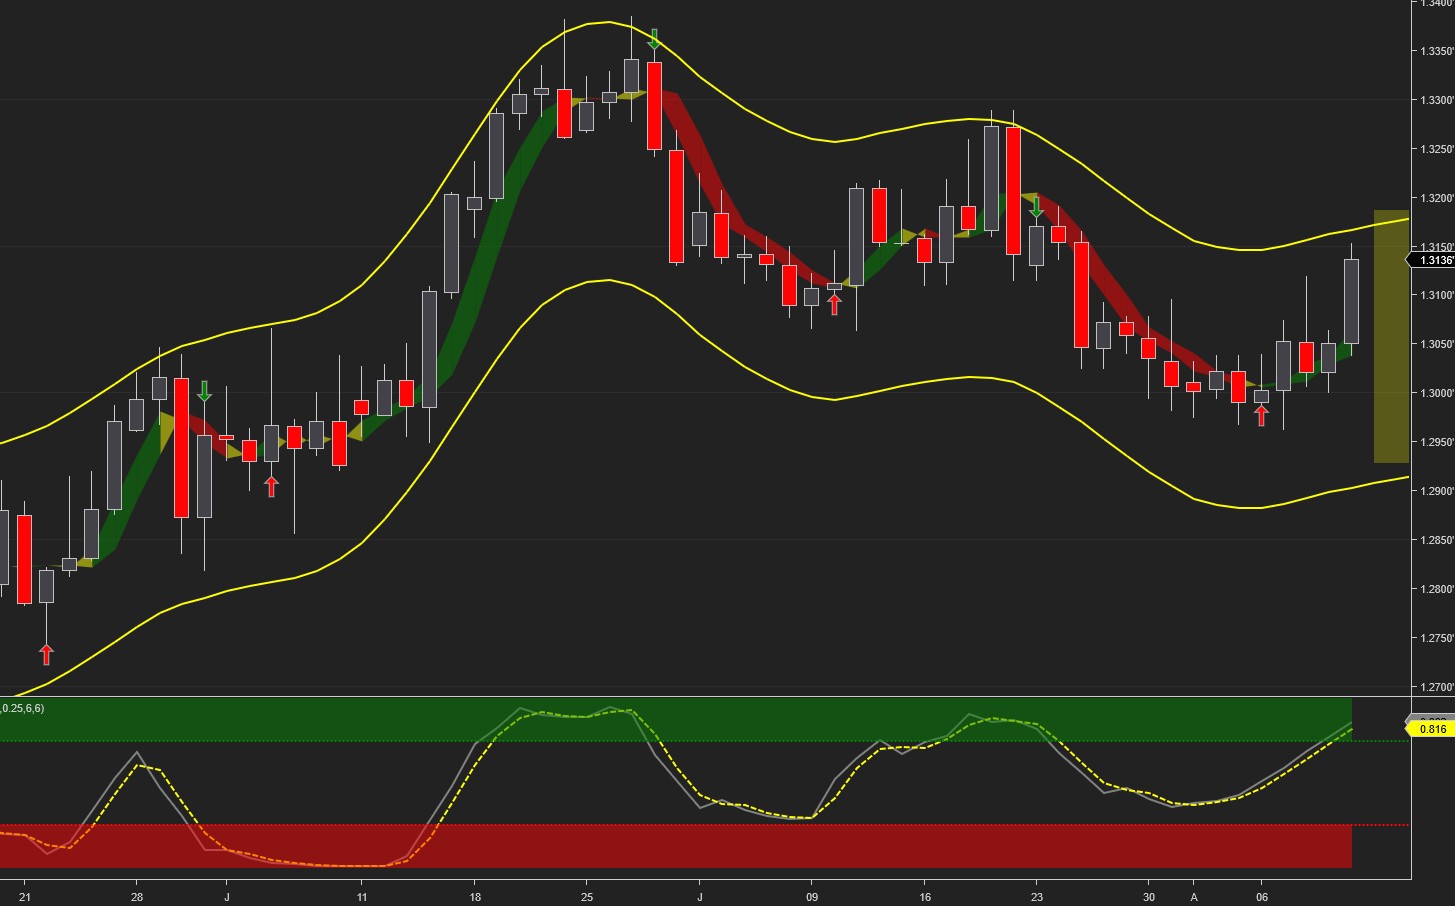Select the 11 date label
Viewport: 1455px width, 906px height.
click(362, 897)
